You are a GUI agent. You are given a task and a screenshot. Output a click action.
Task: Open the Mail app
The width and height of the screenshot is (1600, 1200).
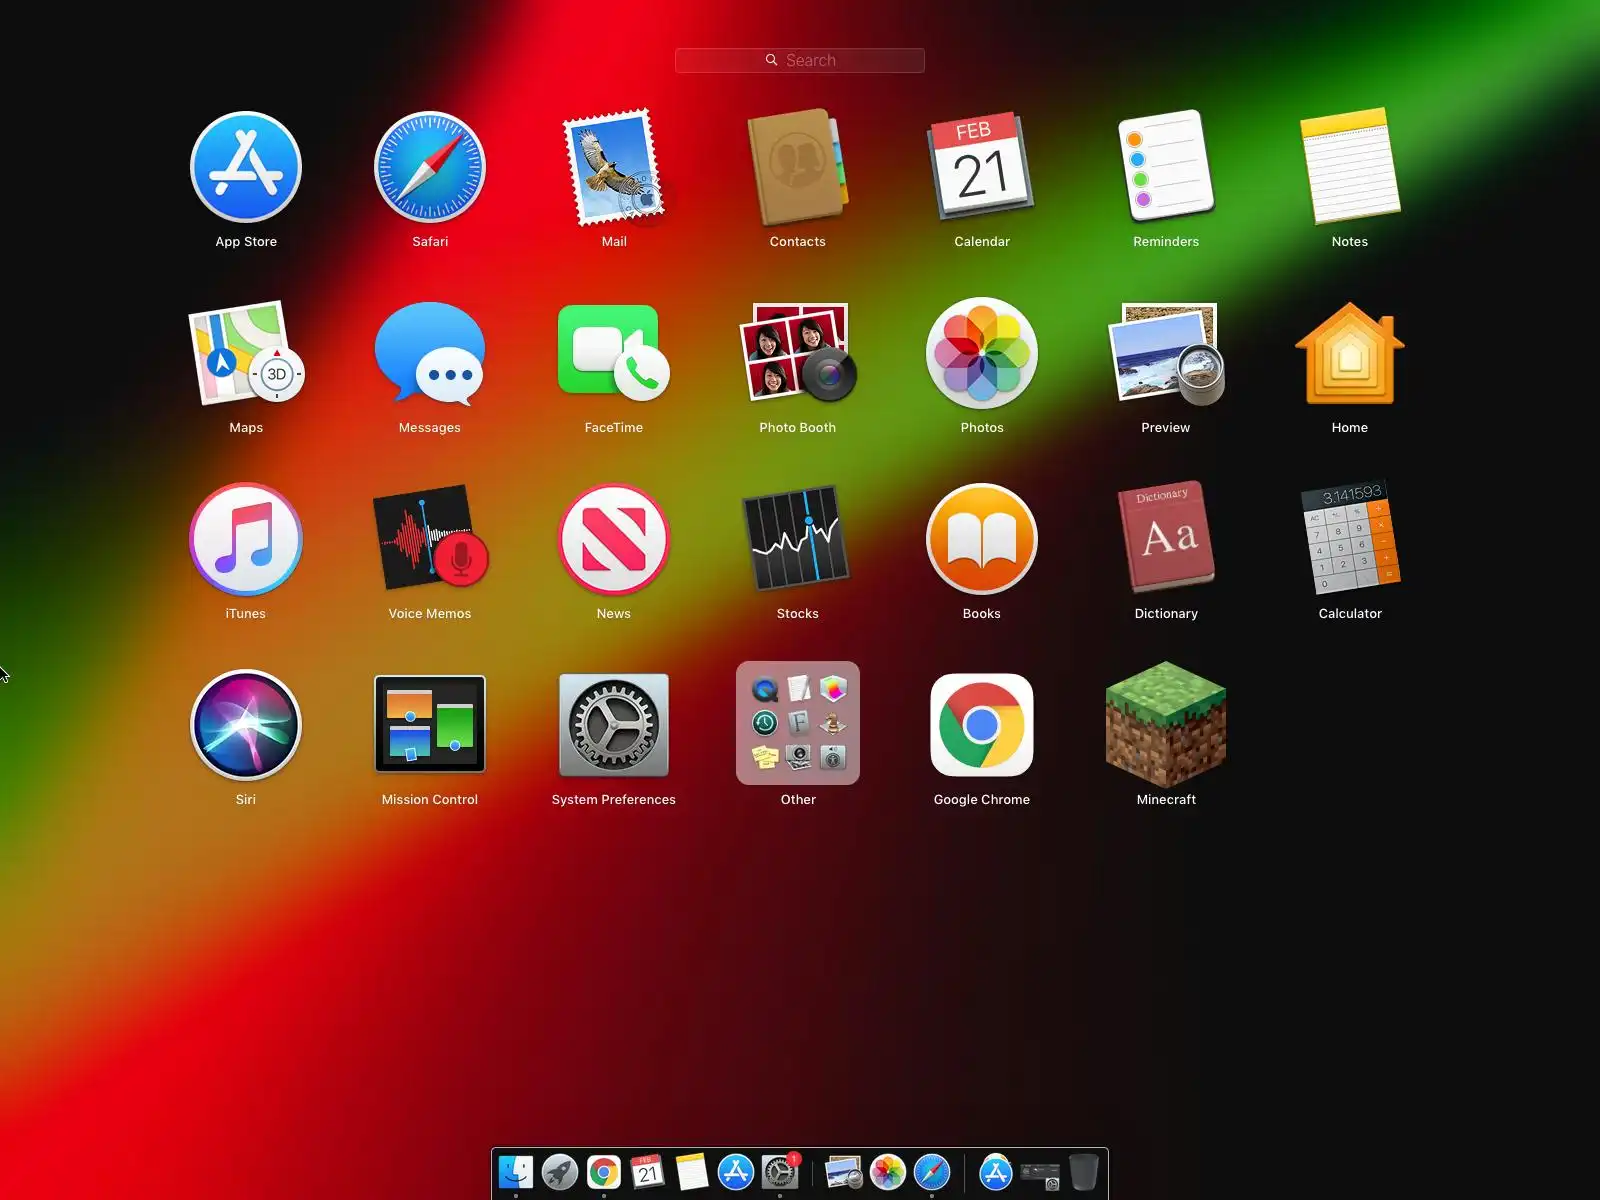coord(614,167)
